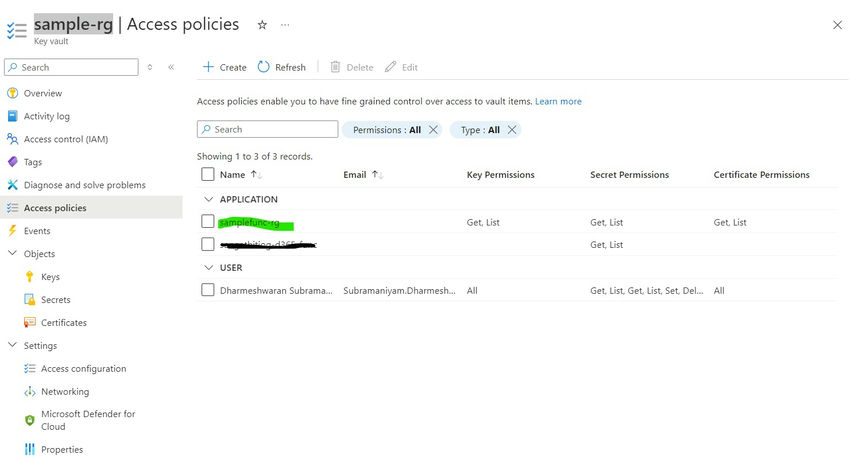Click the purple Tags icon
The image size is (850, 463).
coord(12,162)
